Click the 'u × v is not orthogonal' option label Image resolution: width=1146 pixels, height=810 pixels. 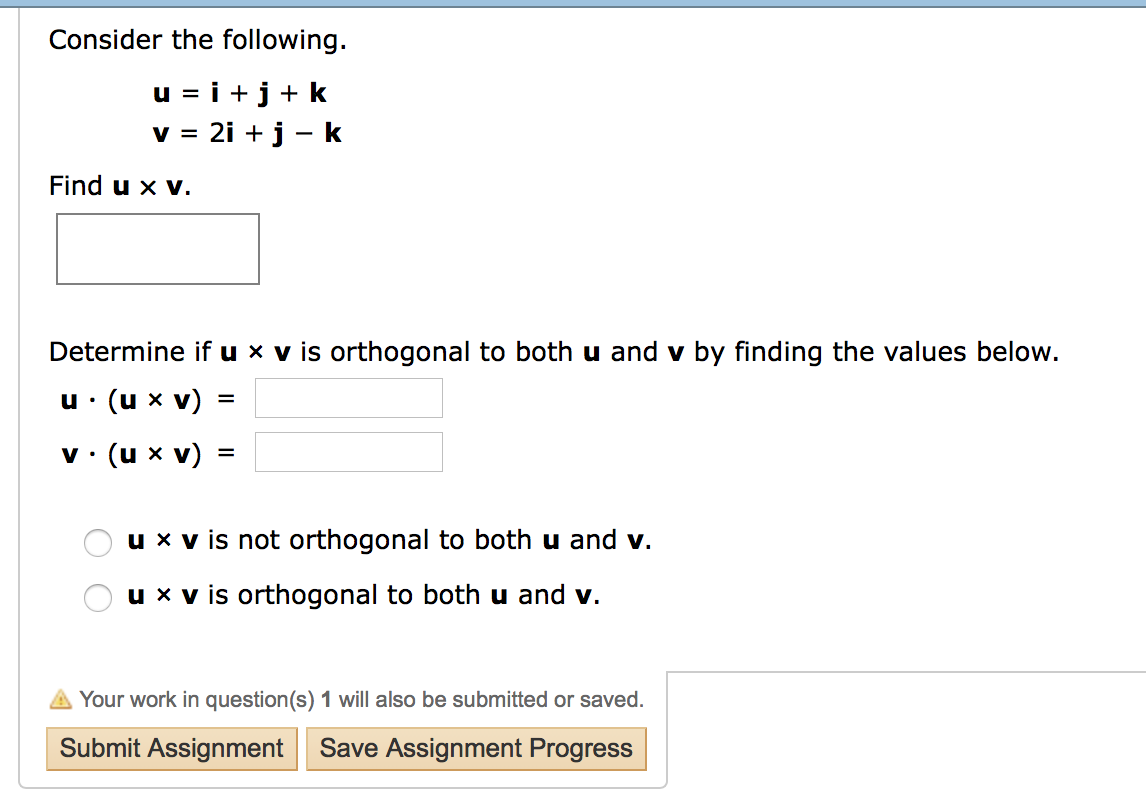pos(390,541)
